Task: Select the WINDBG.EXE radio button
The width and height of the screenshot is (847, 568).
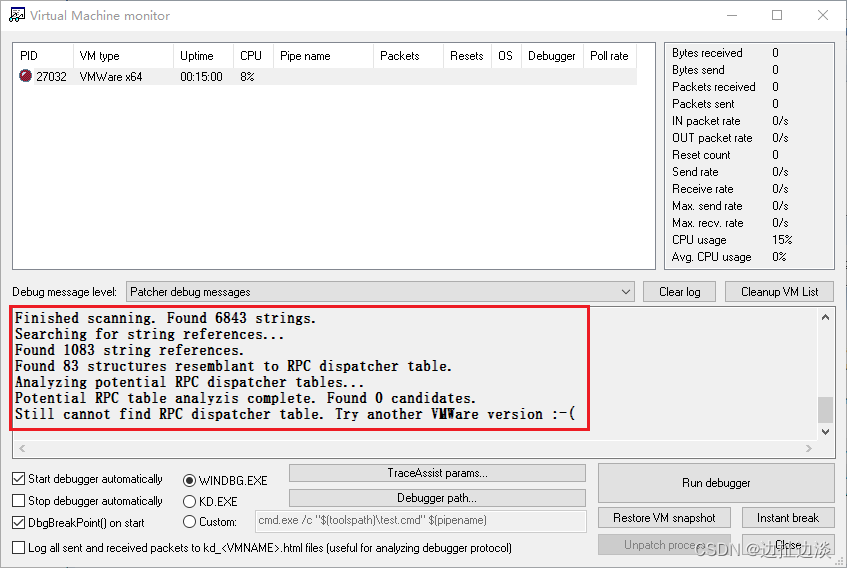Action: point(189,480)
